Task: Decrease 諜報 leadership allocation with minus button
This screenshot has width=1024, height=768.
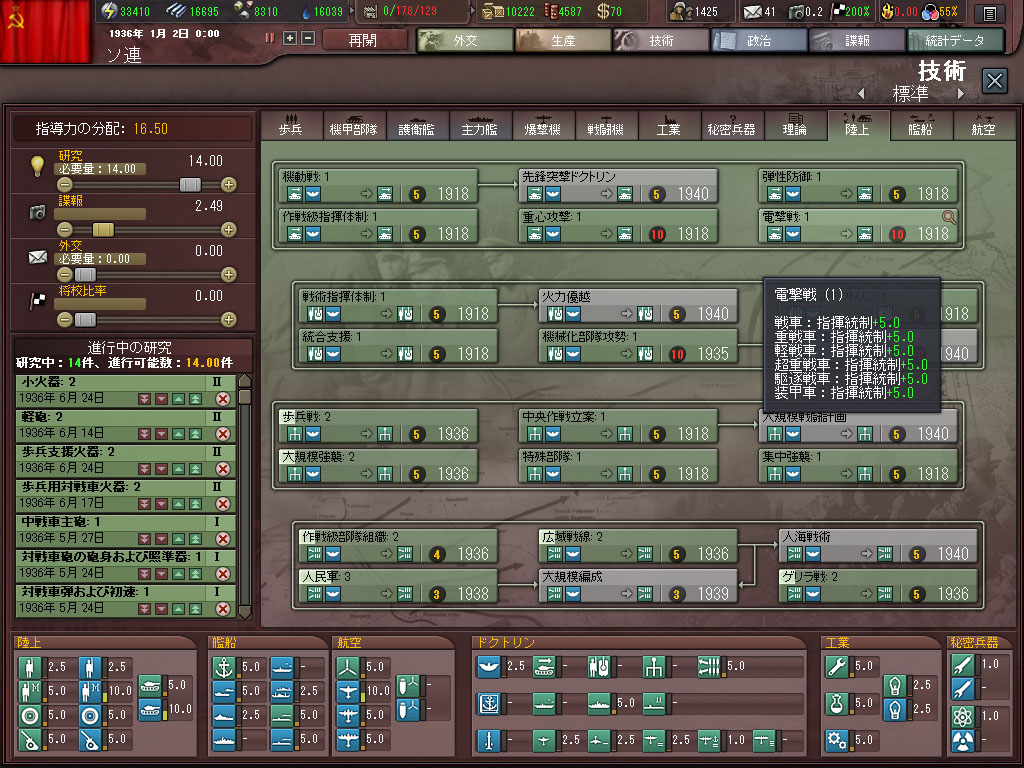Action: (65, 229)
